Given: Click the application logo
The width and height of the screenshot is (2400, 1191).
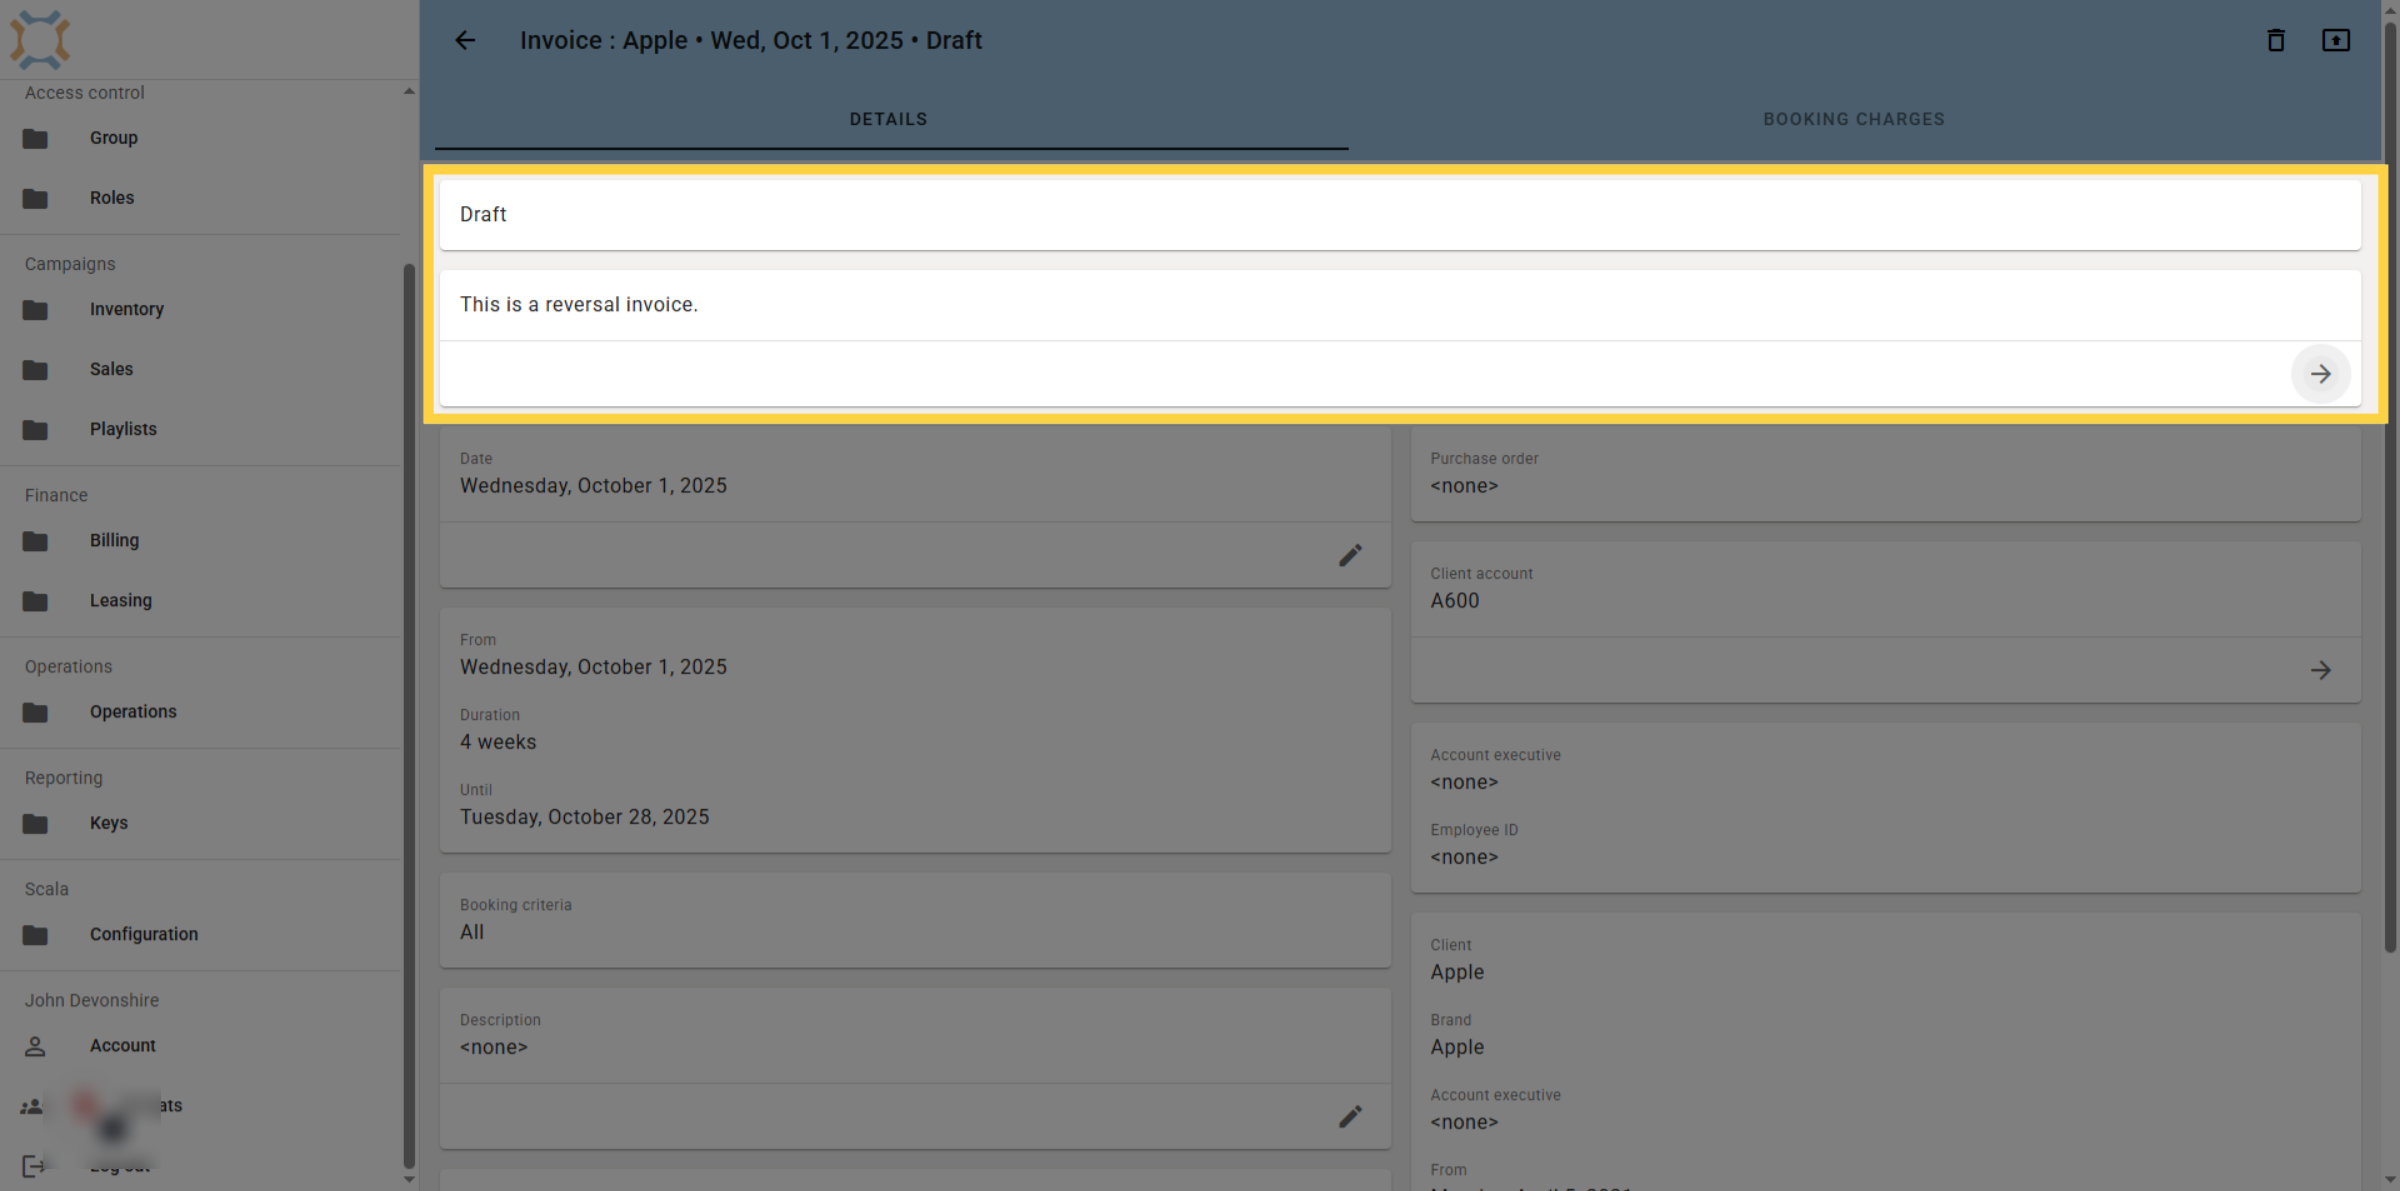Looking at the screenshot, I should coord(40,40).
